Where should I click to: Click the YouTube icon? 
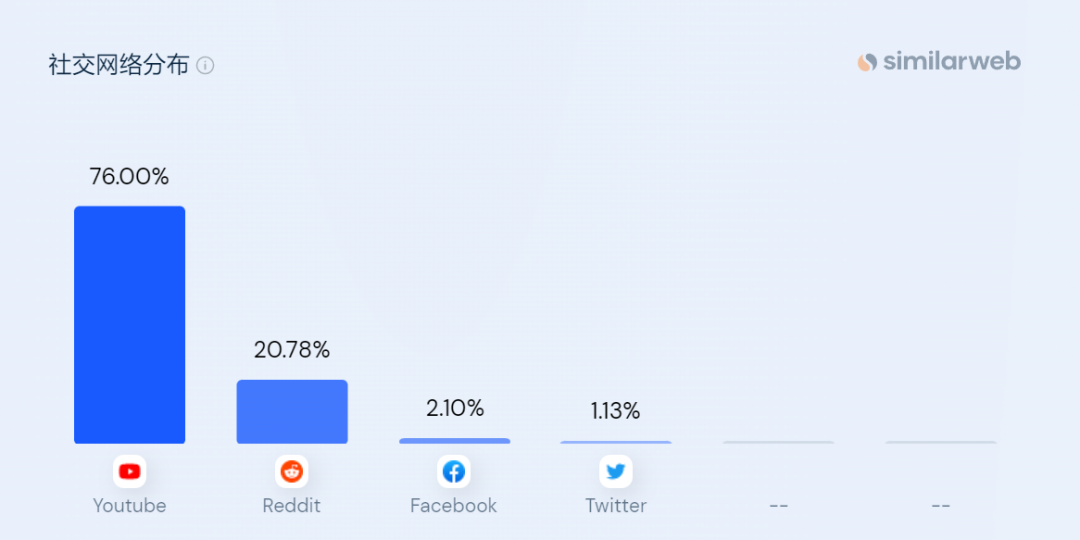(129, 472)
